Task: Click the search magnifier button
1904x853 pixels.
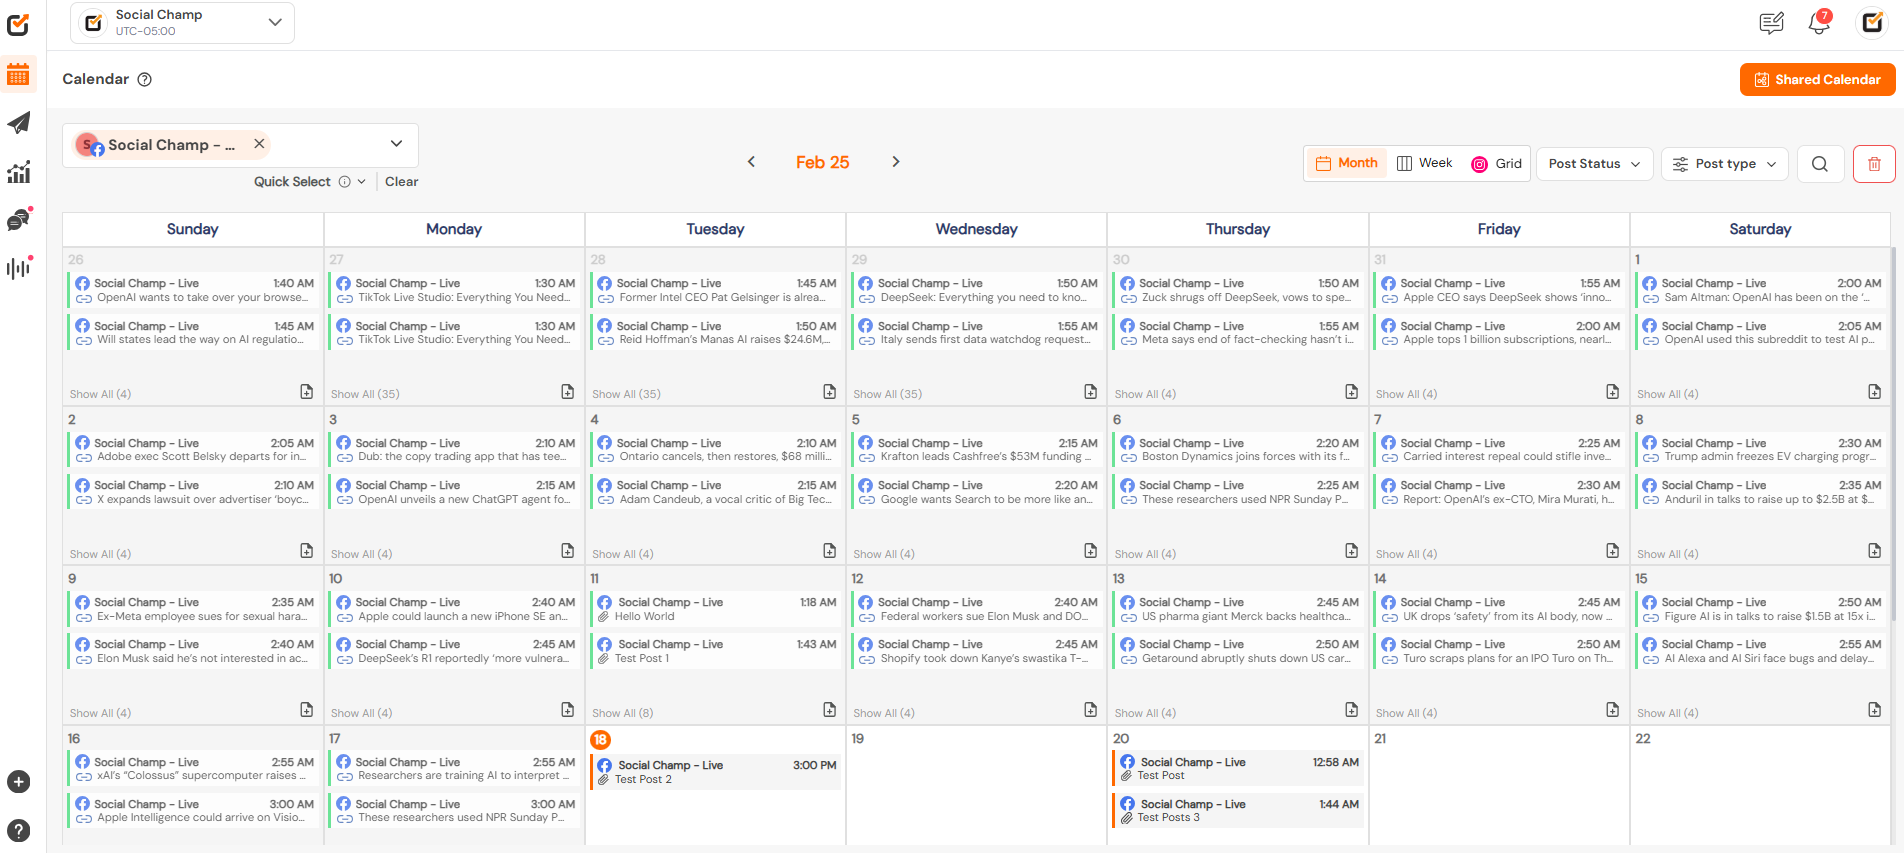Action: (x=1820, y=164)
